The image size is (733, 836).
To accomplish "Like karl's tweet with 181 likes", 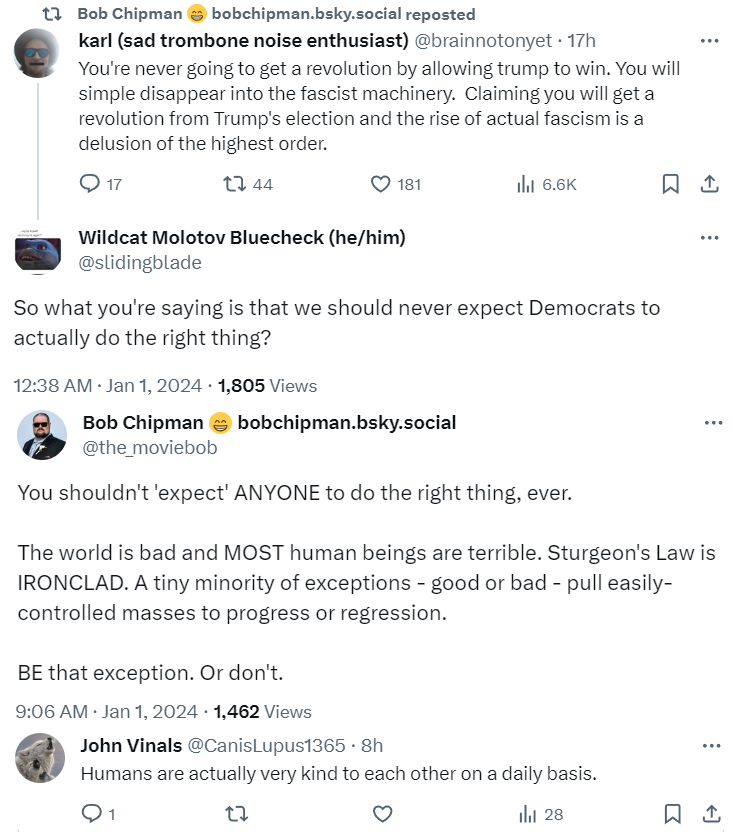I will [380, 184].
